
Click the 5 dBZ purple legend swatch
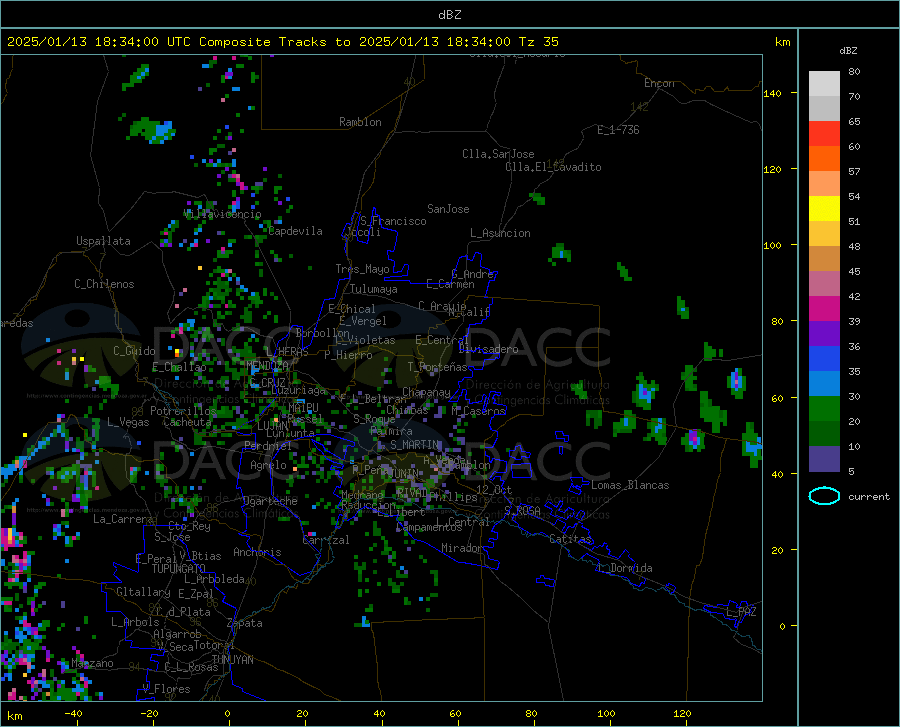point(824,459)
